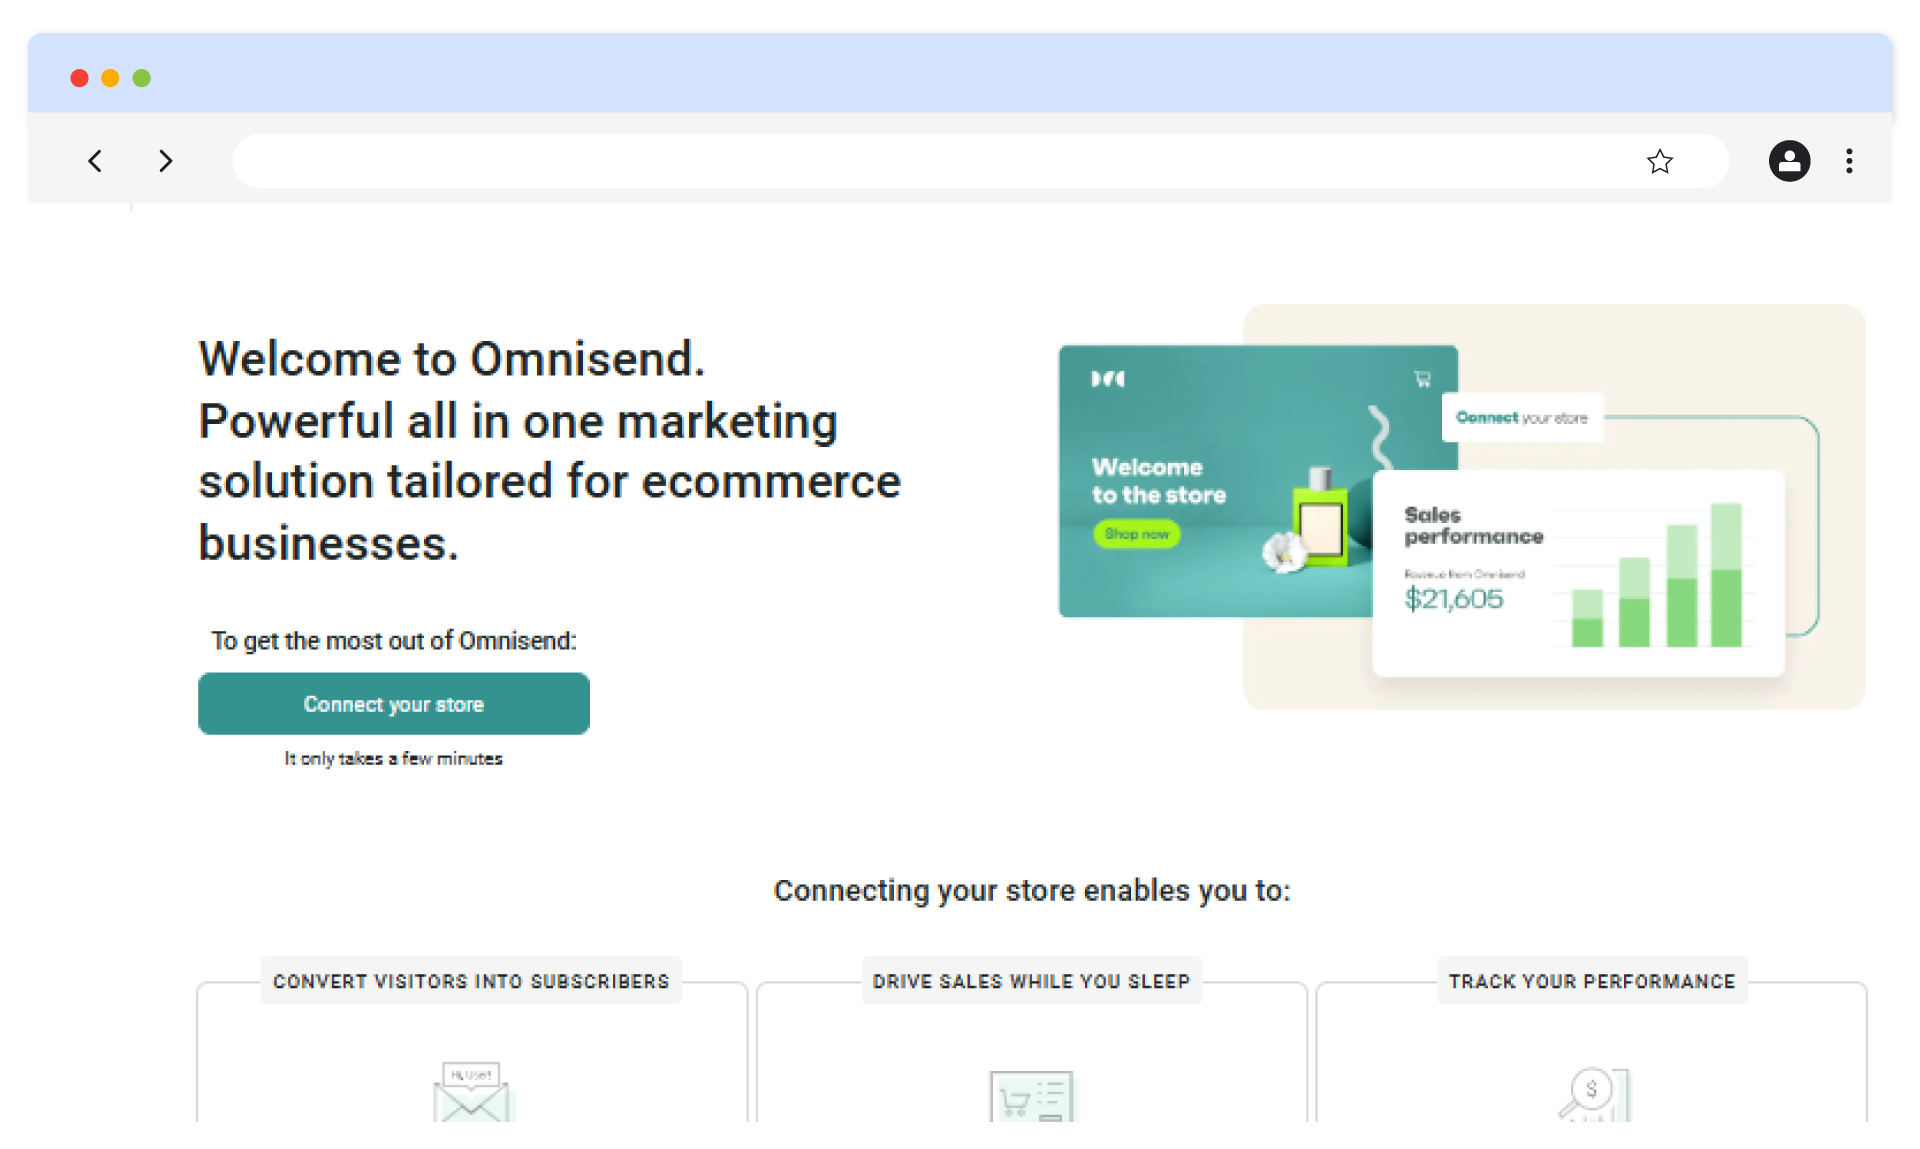Image resolution: width=1920 pixels, height=1149 pixels.
Task: Click the browser forward arrow
Action: coord(166,161)
